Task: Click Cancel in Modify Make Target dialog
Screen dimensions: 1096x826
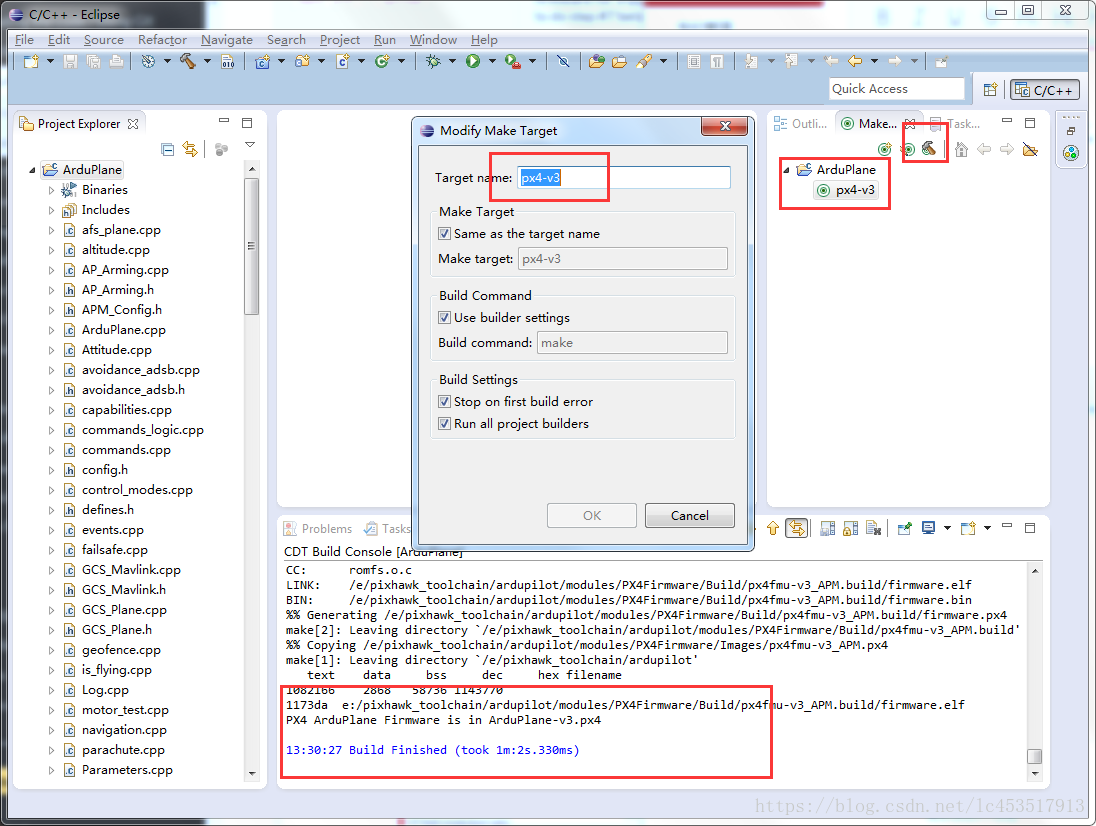Action: pyautogui.click(x=689, y=516)
